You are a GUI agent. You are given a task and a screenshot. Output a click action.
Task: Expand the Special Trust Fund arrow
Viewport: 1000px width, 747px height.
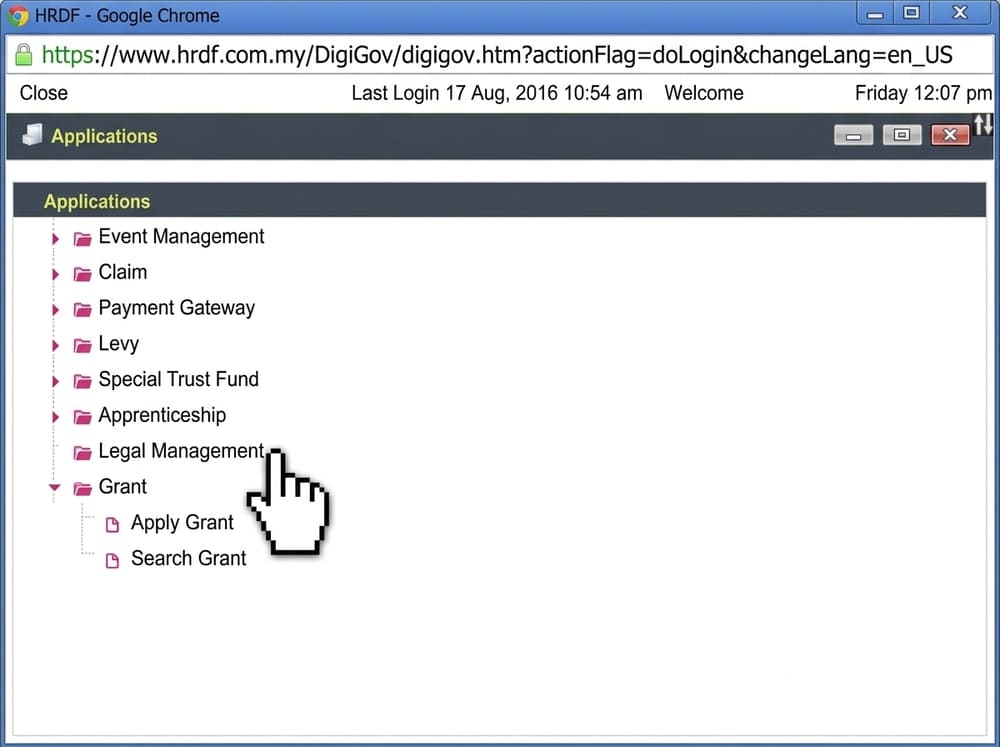(x=55, y=381)
